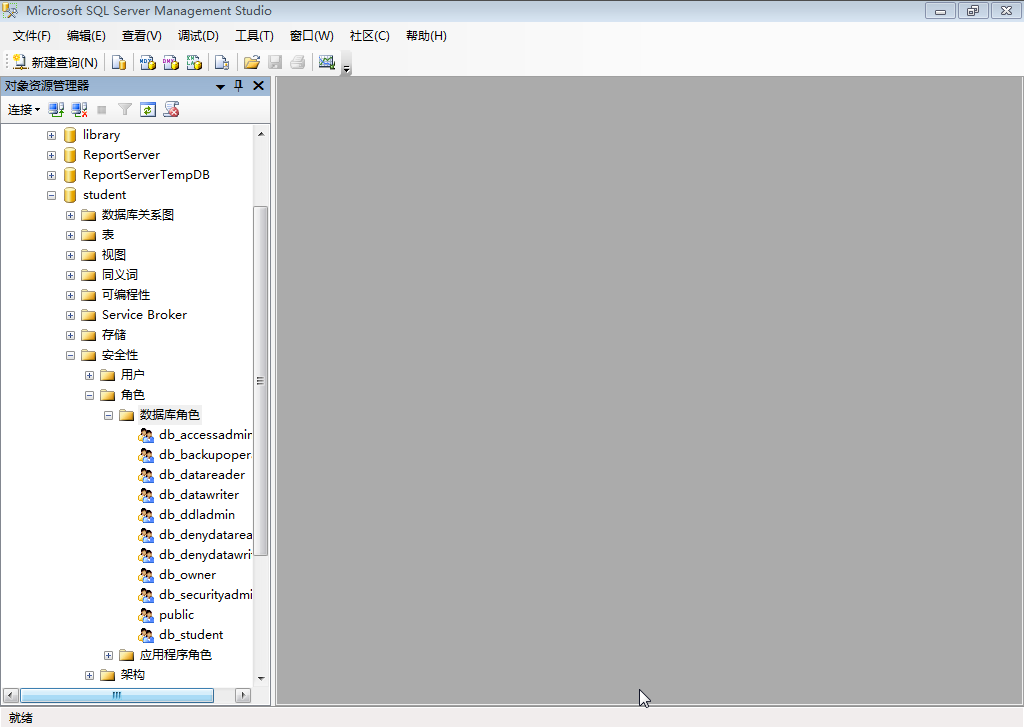Collapse the 角色 (Roles) folder
Screen dimensions: 1024x728
(89, 396)
